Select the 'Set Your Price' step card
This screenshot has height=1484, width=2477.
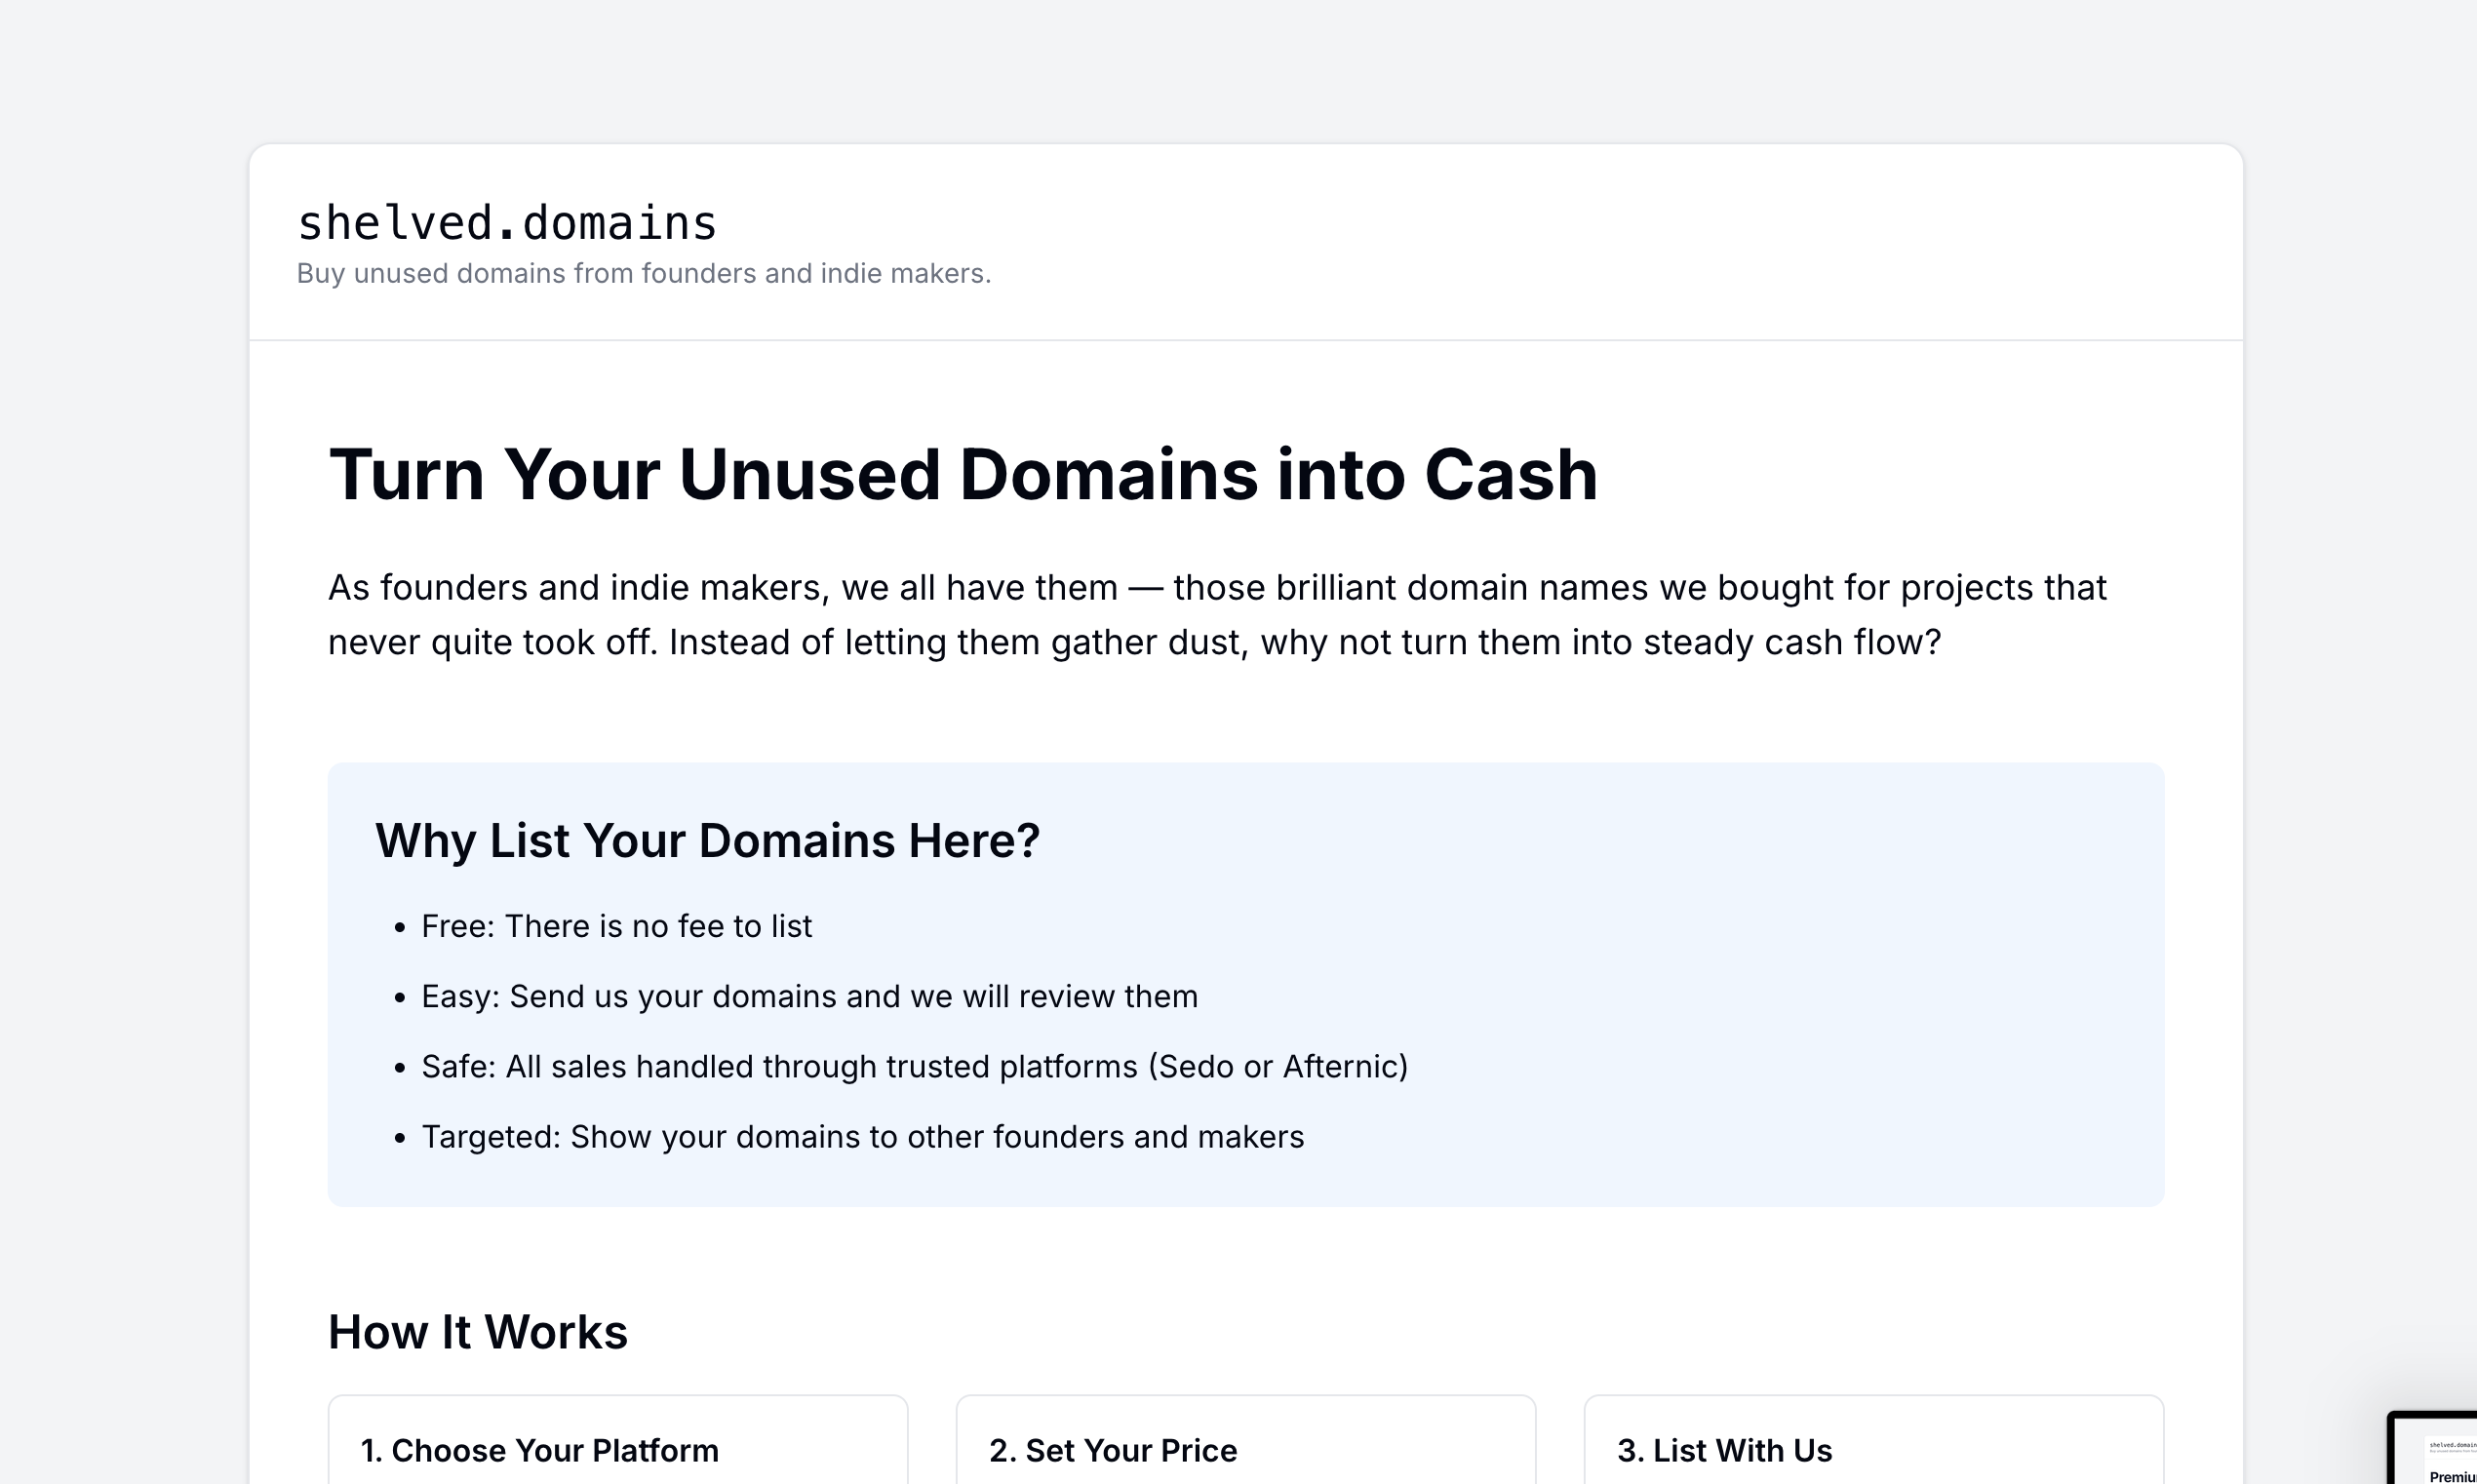pos(1245,1448)
